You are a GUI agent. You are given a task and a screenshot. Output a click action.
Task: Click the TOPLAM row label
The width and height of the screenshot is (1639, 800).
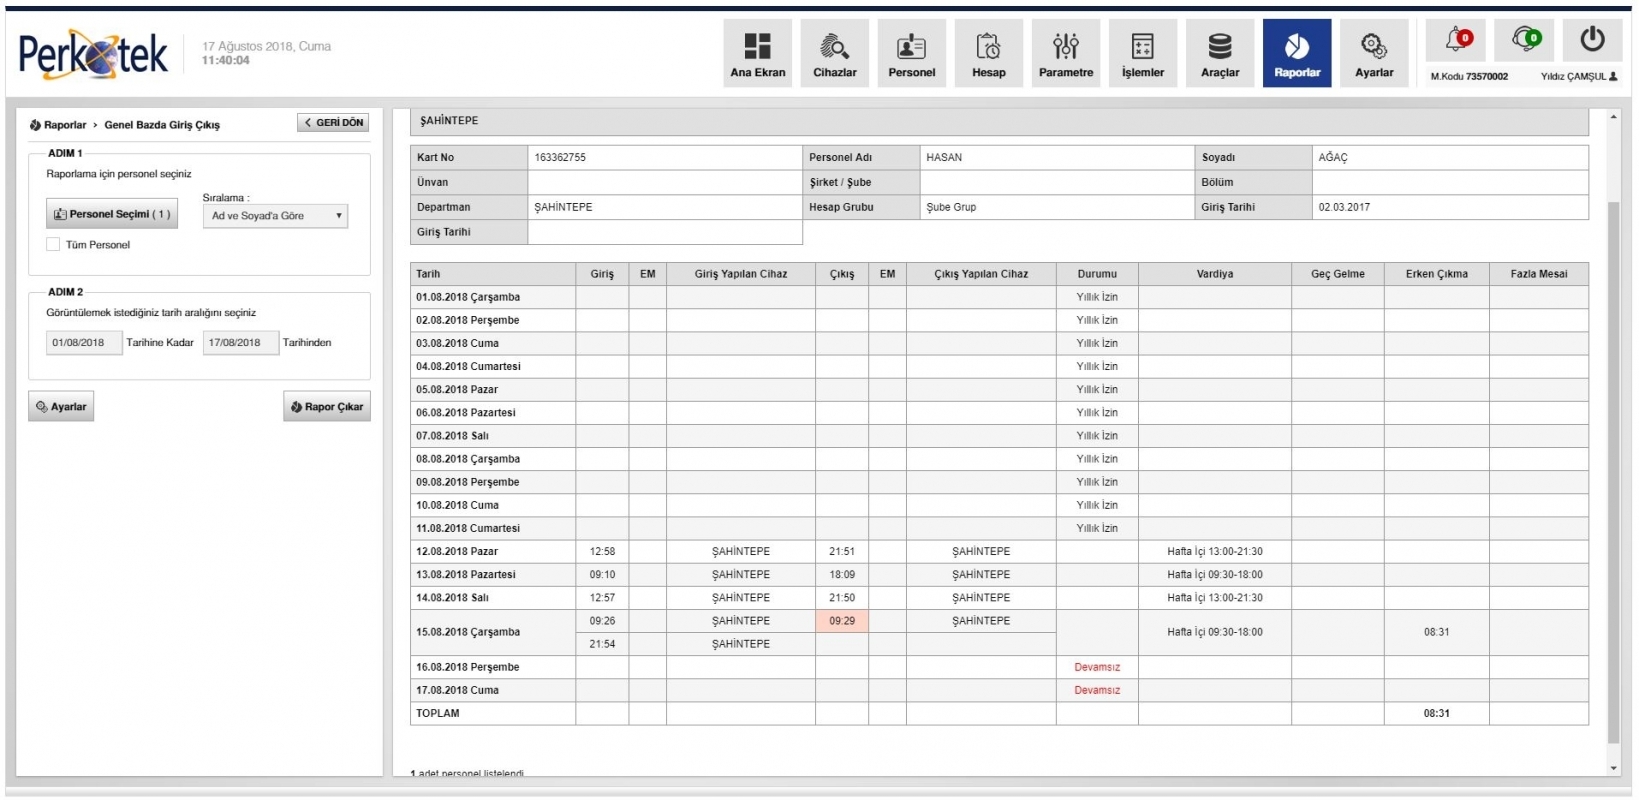tap(438, 713)
